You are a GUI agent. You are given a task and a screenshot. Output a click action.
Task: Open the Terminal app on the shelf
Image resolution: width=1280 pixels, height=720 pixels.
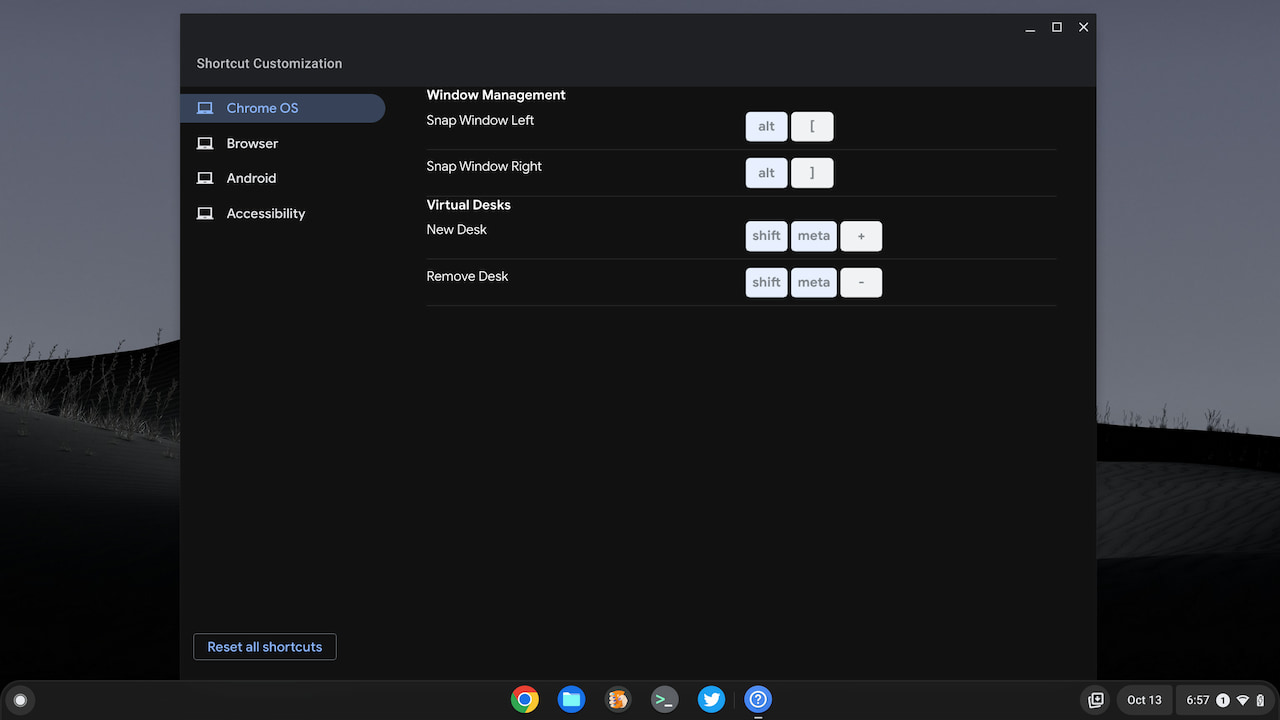coord(664,699)
